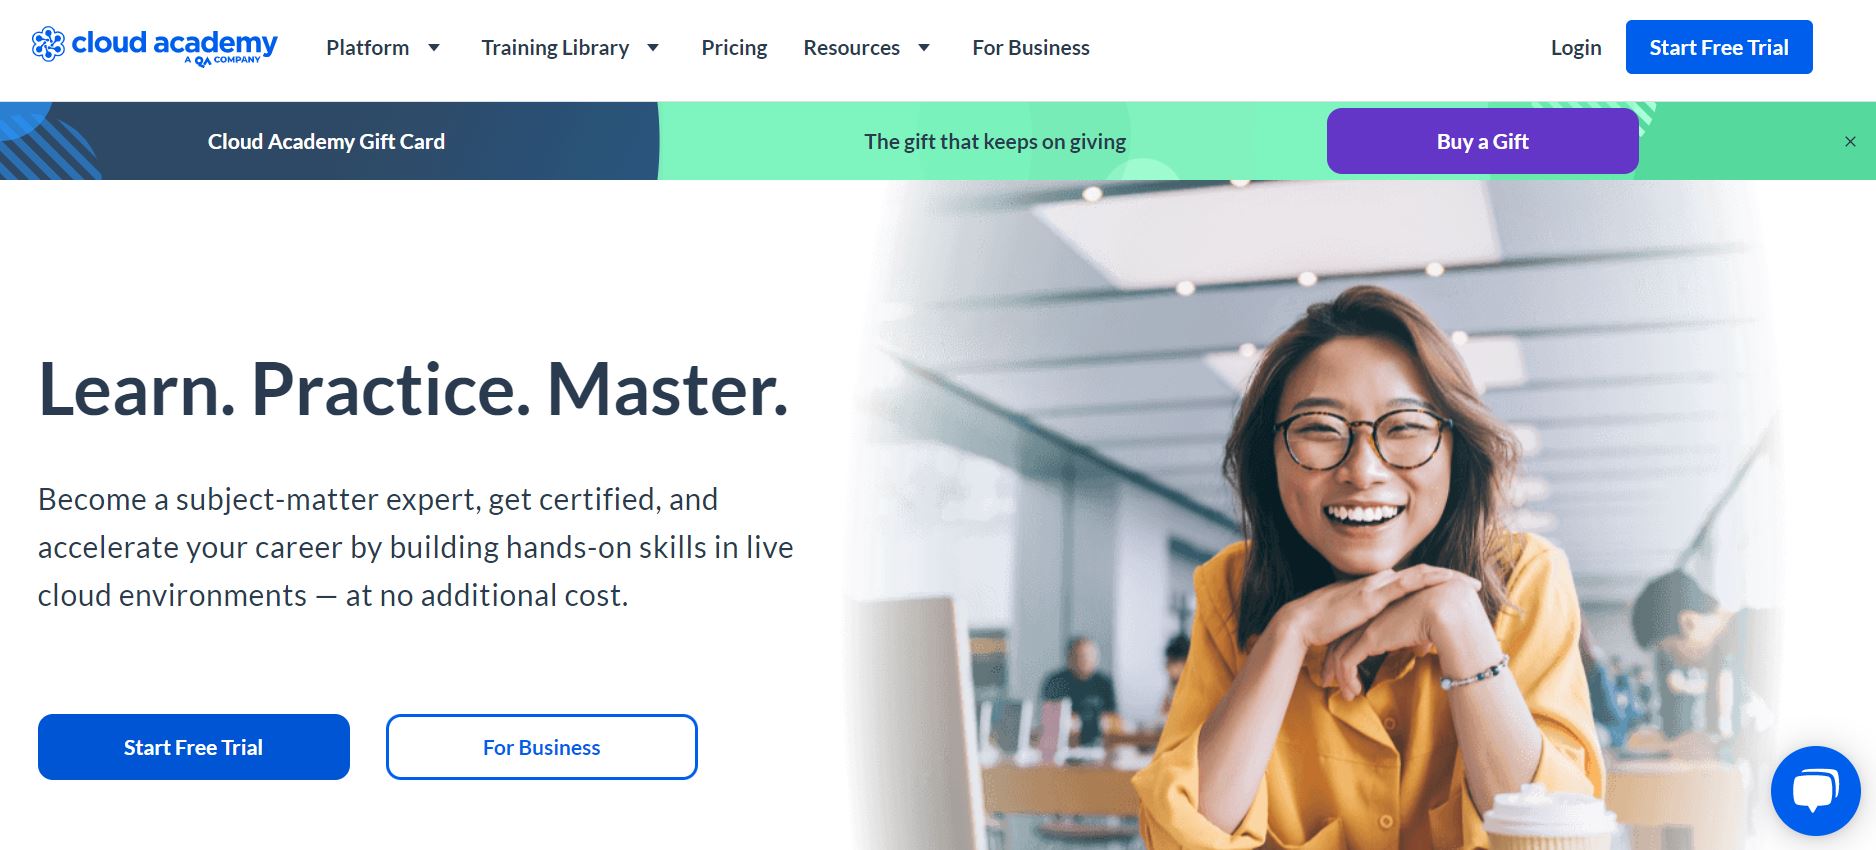Click the purple Buy a Gift button
The width and height of the screenshot is (1876, 850).
1482,141
